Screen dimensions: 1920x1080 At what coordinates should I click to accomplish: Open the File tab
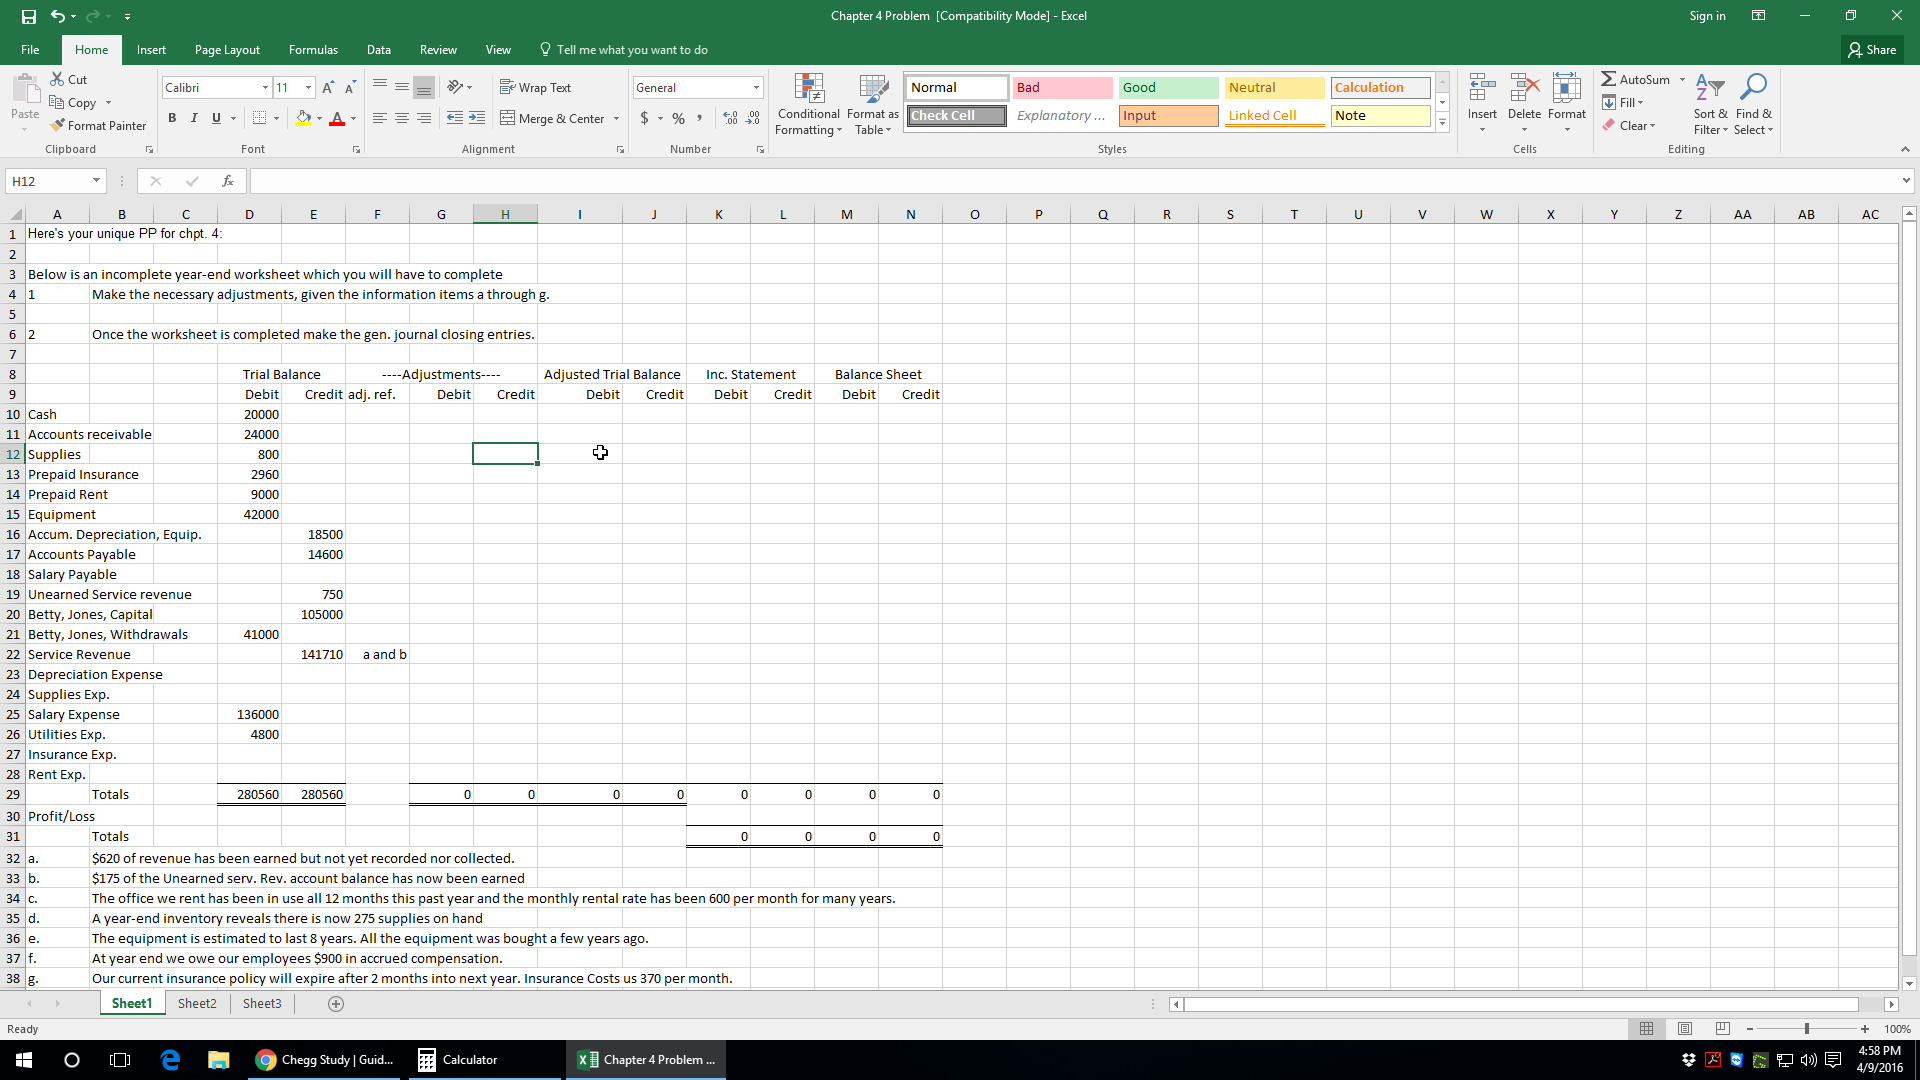coord(30,50)
